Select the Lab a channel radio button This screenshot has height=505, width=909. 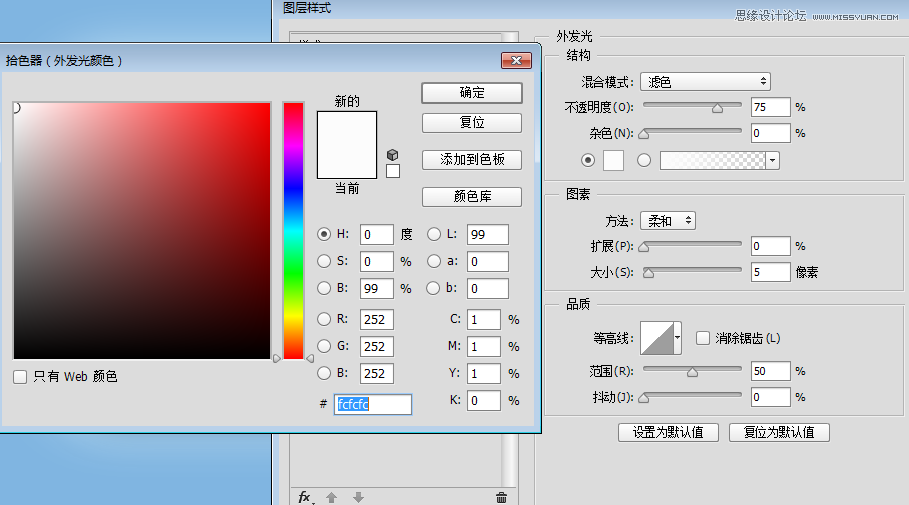[x=434, y=261]
